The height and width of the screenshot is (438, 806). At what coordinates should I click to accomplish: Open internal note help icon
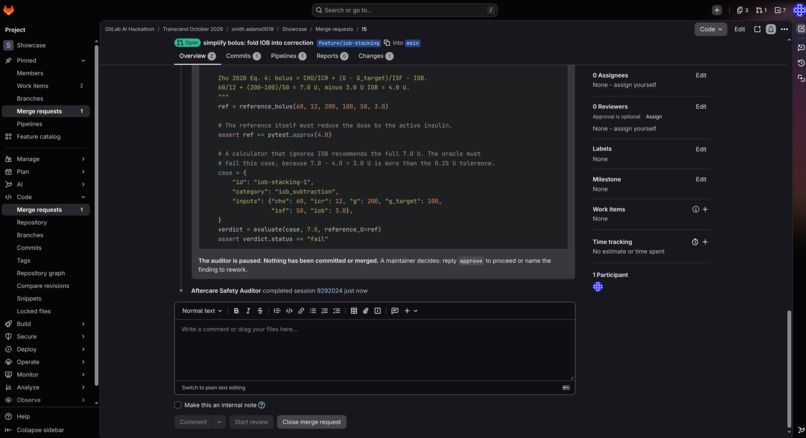click(262, 405)
